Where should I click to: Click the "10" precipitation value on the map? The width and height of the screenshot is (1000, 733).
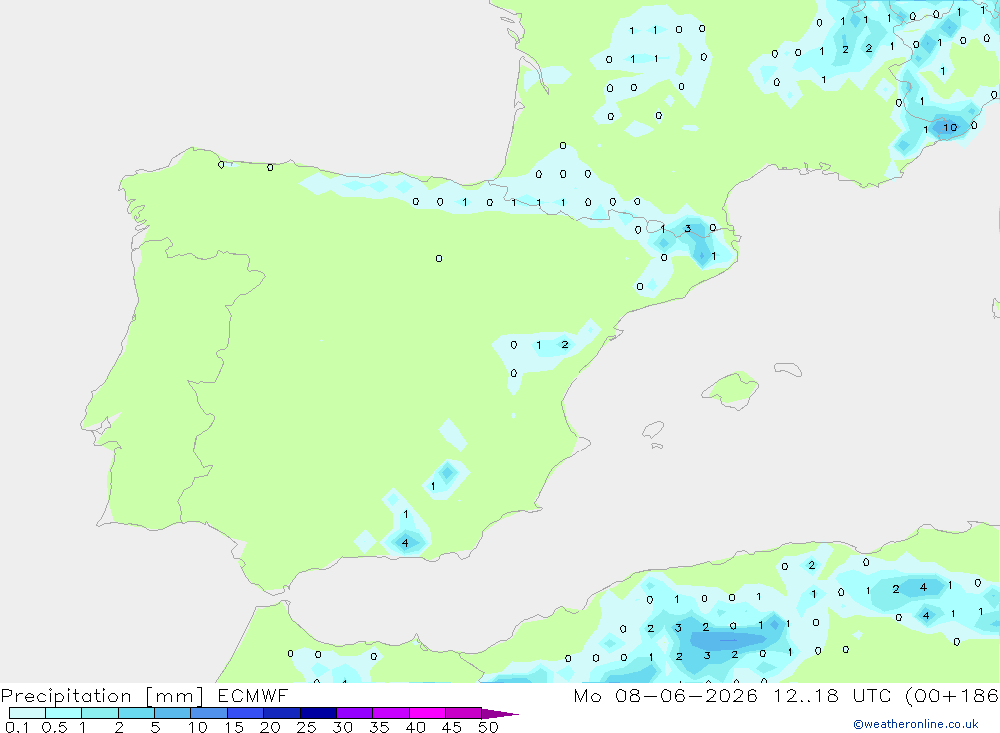click(x=950, y=128)
